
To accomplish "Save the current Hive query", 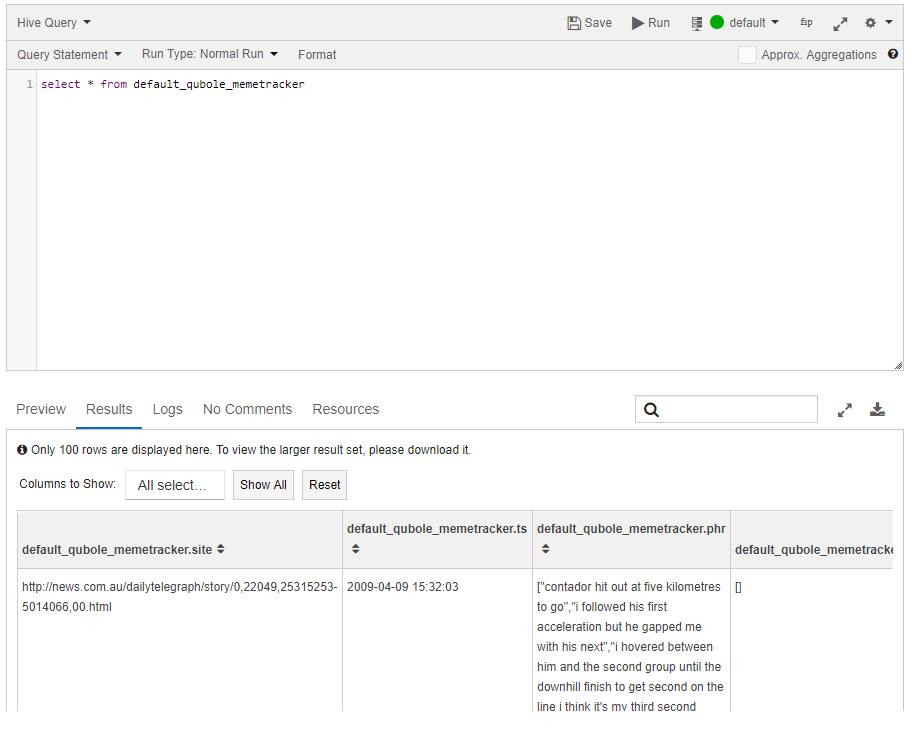I will 589,23.
